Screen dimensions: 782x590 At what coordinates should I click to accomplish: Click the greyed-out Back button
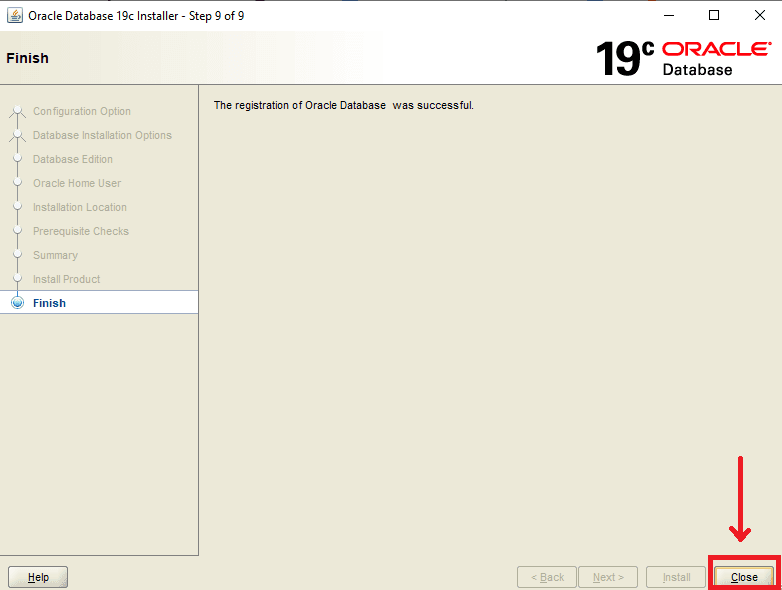[547, 577]
